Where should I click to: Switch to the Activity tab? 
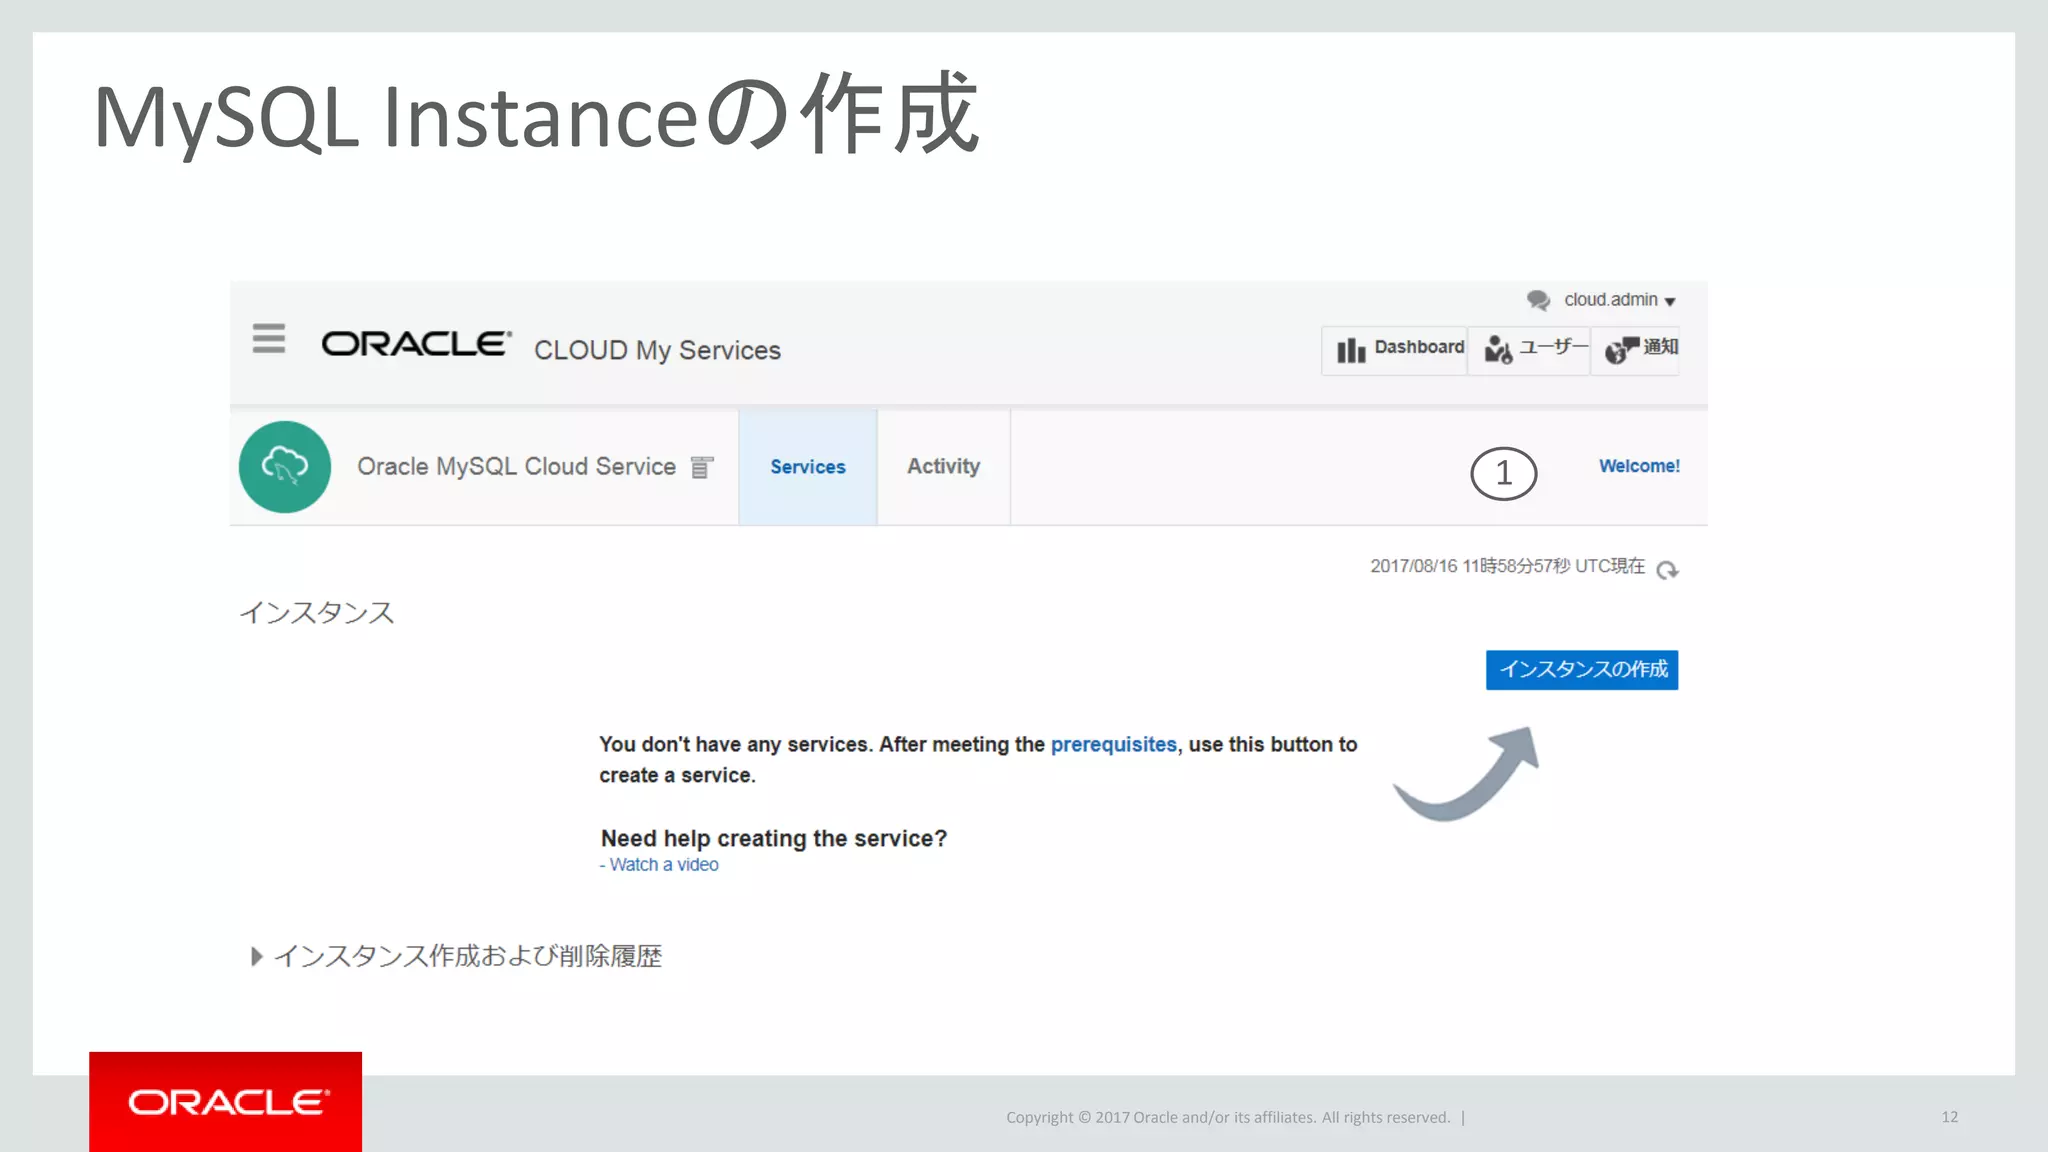(x=943, y=467)
